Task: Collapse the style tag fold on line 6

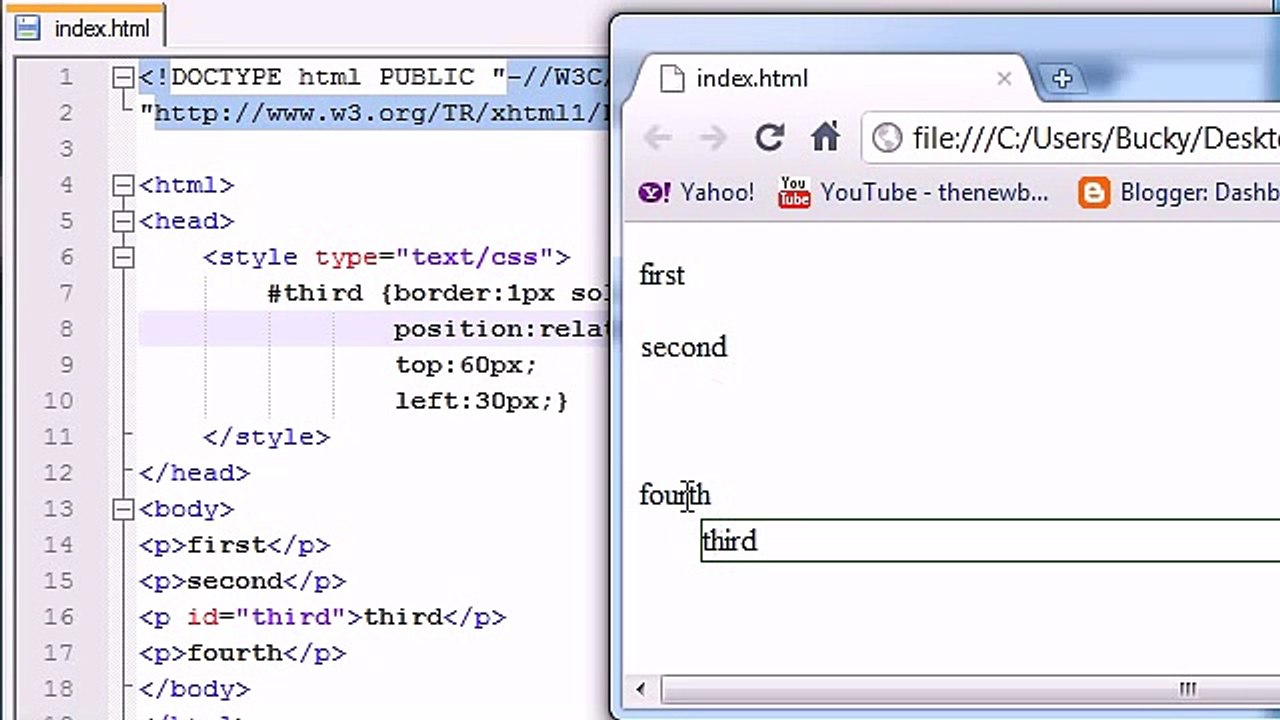Action: click(123, 257)
